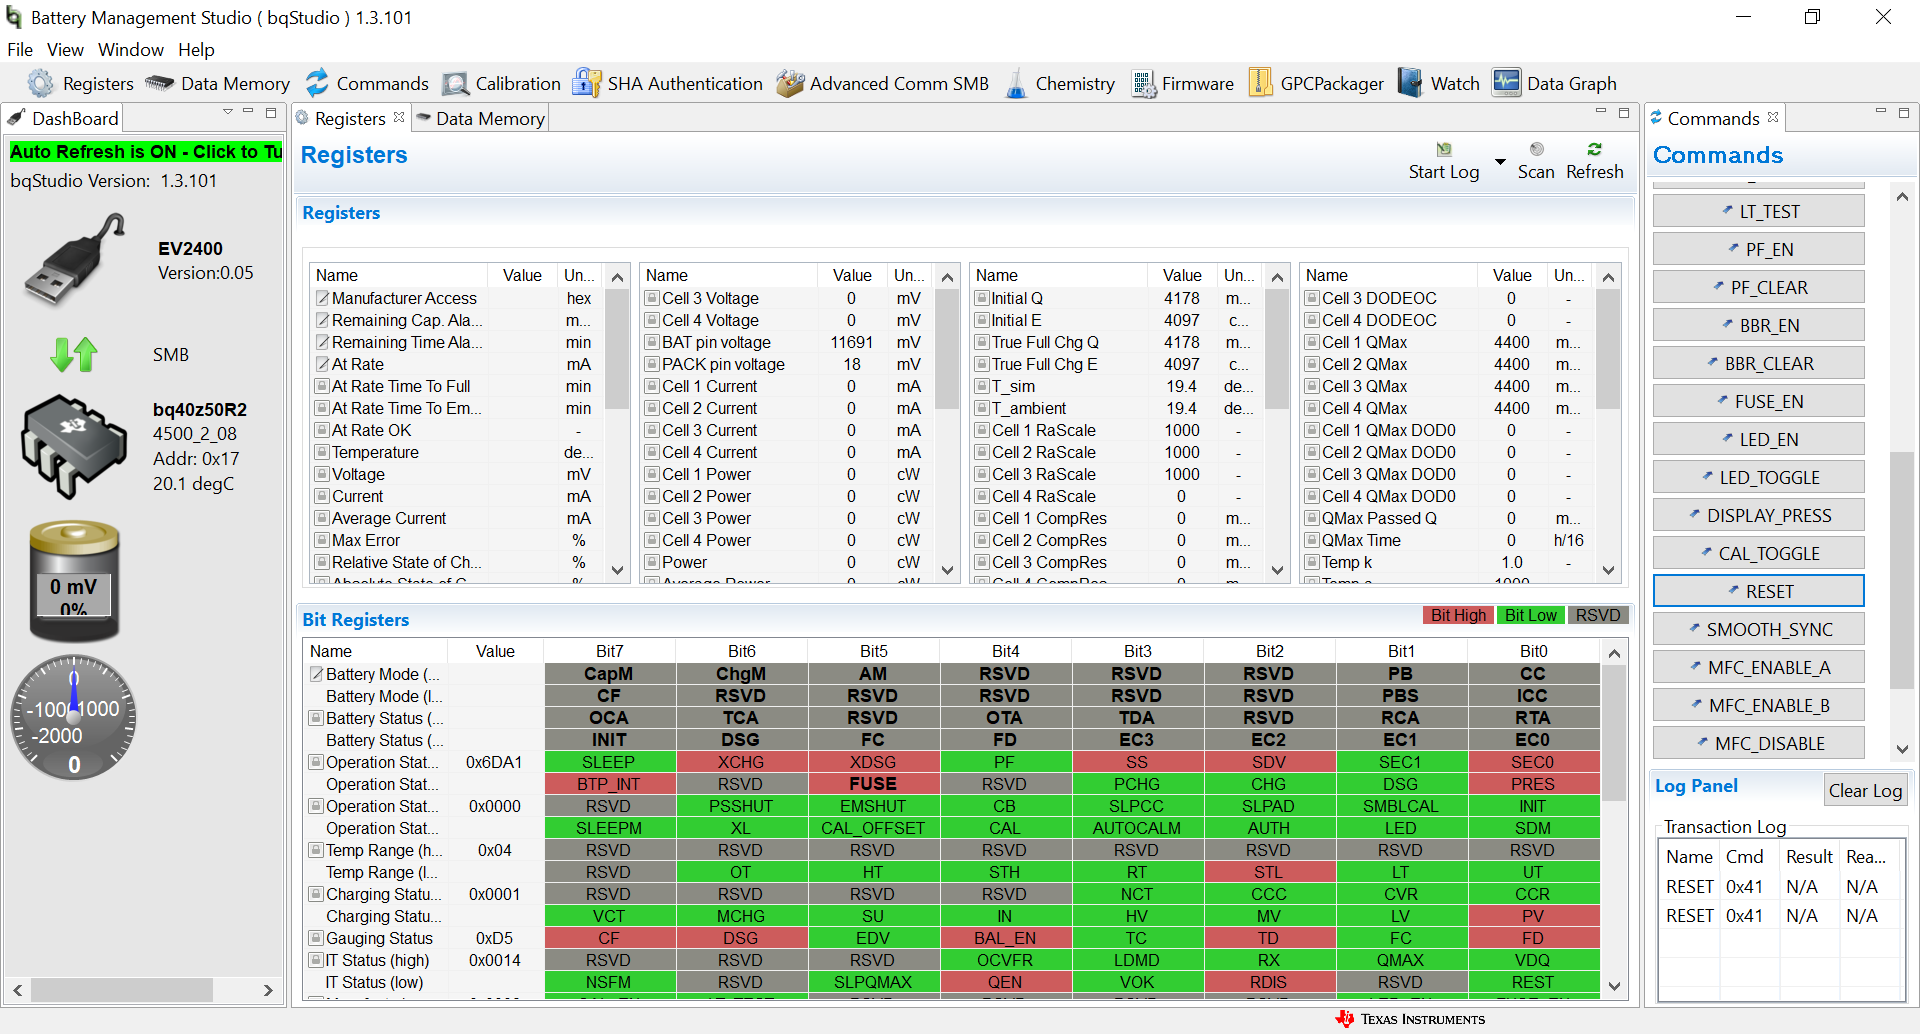Open the Help menu

pyautogui.click(x=196, y=50)
